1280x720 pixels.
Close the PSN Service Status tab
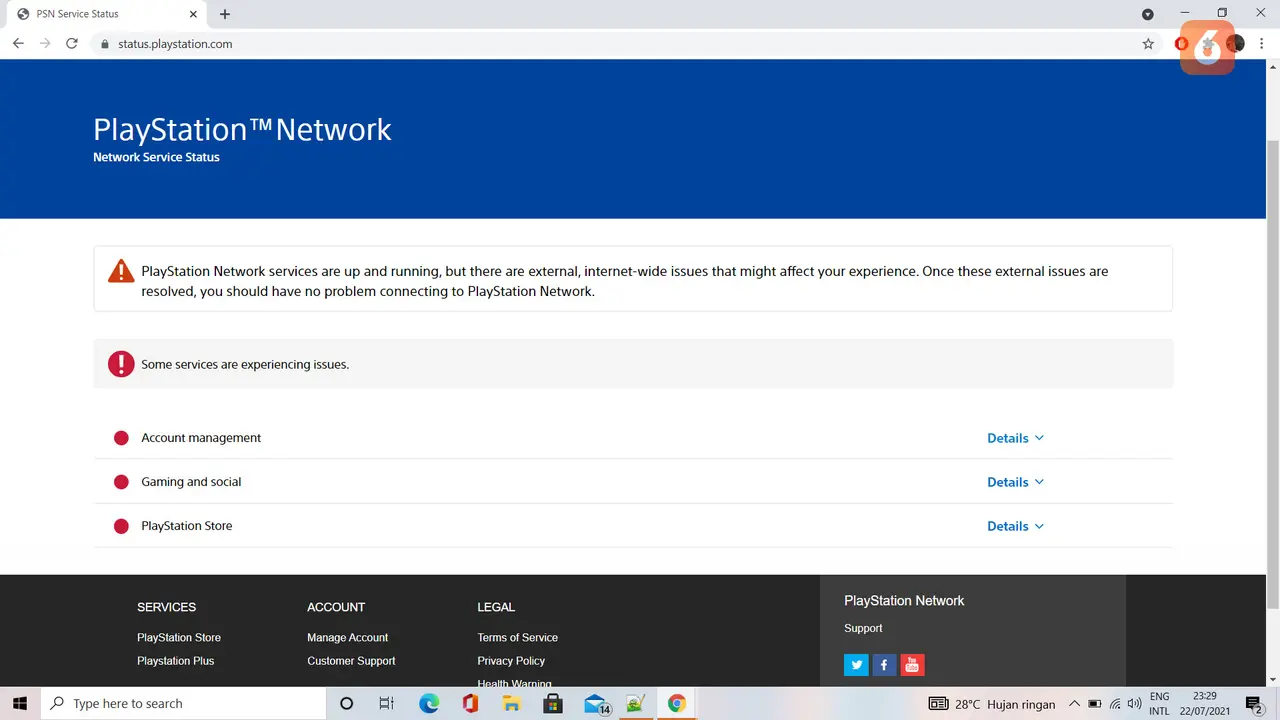coord(193,14)
